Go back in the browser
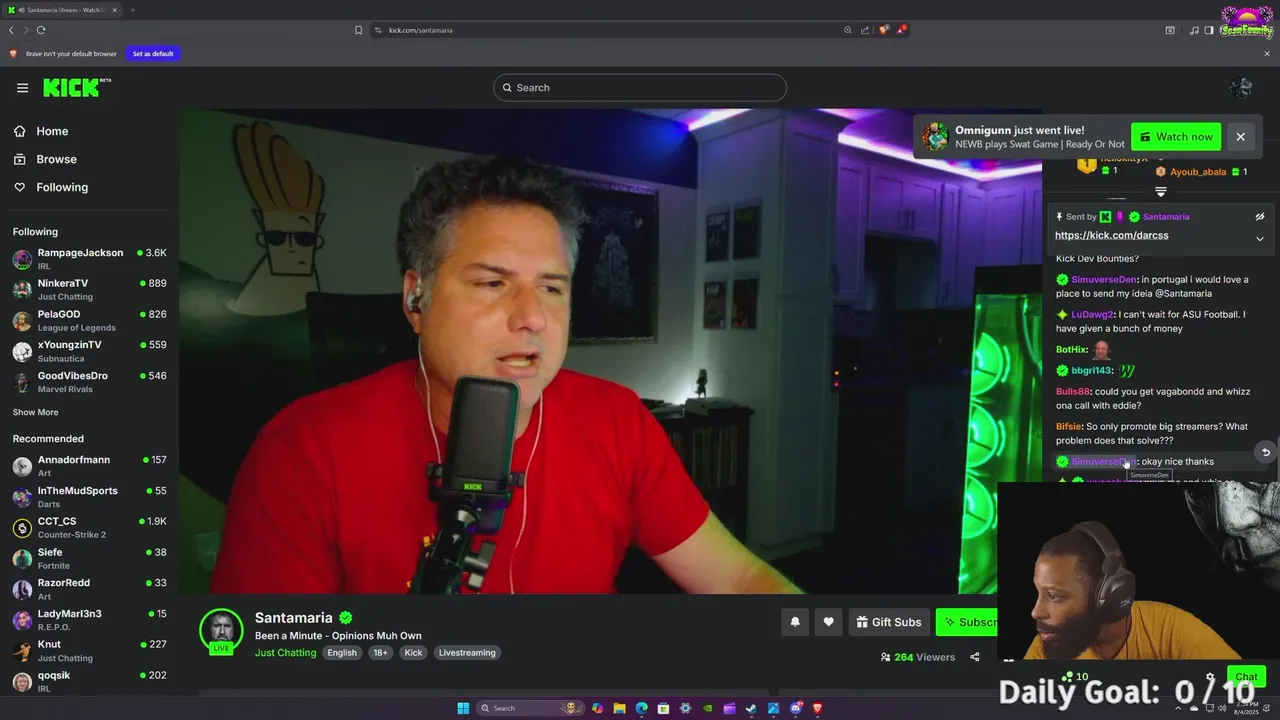Screen dimensions: 1280x720 click(11, 30)
